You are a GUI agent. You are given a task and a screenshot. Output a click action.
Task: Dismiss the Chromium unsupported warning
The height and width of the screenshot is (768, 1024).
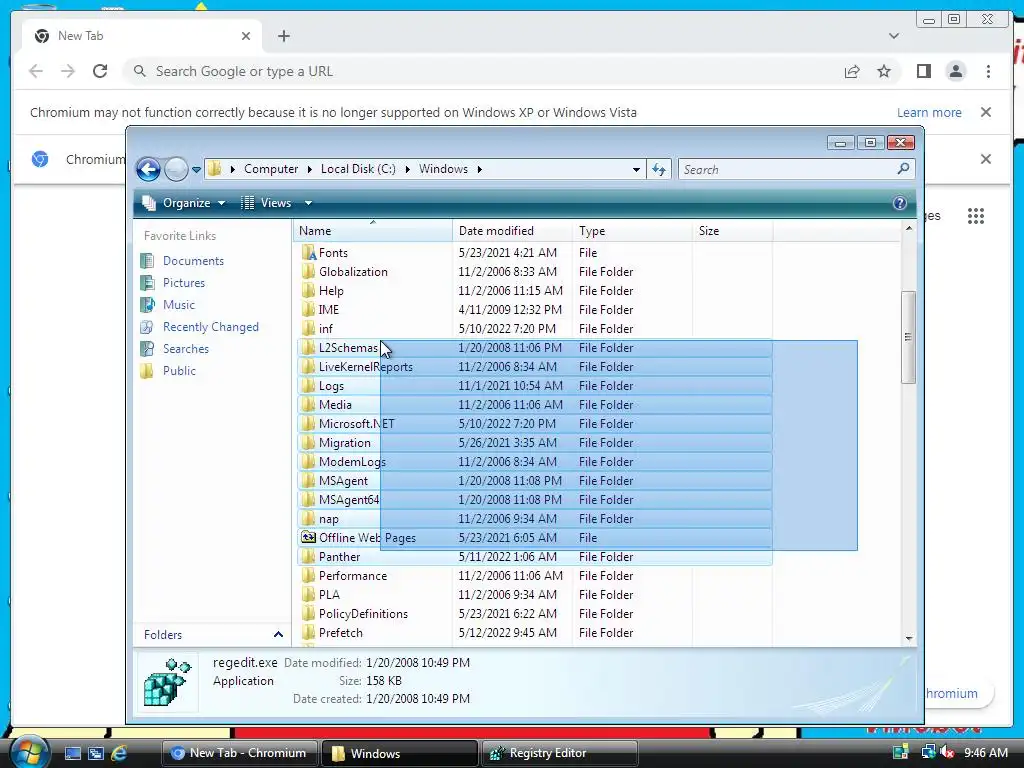pos(986,112)
